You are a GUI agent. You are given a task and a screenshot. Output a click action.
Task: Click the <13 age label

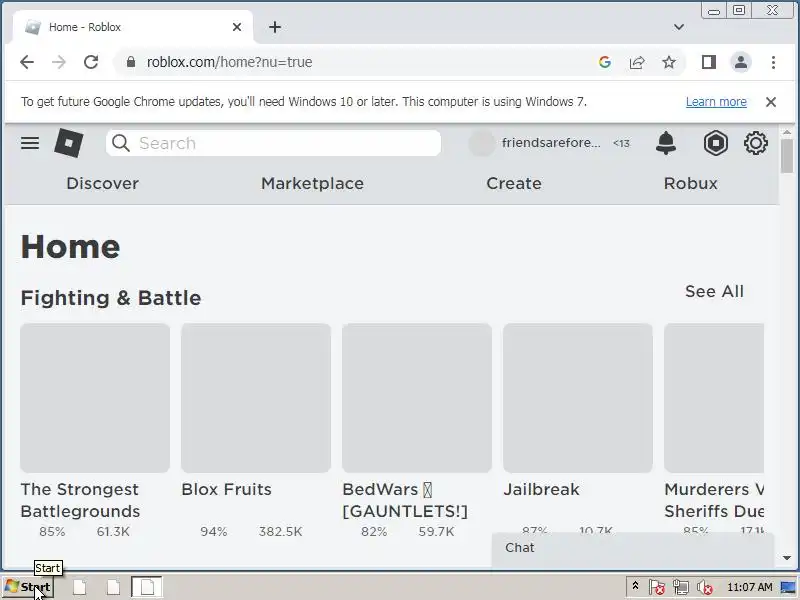coord(621,143)
